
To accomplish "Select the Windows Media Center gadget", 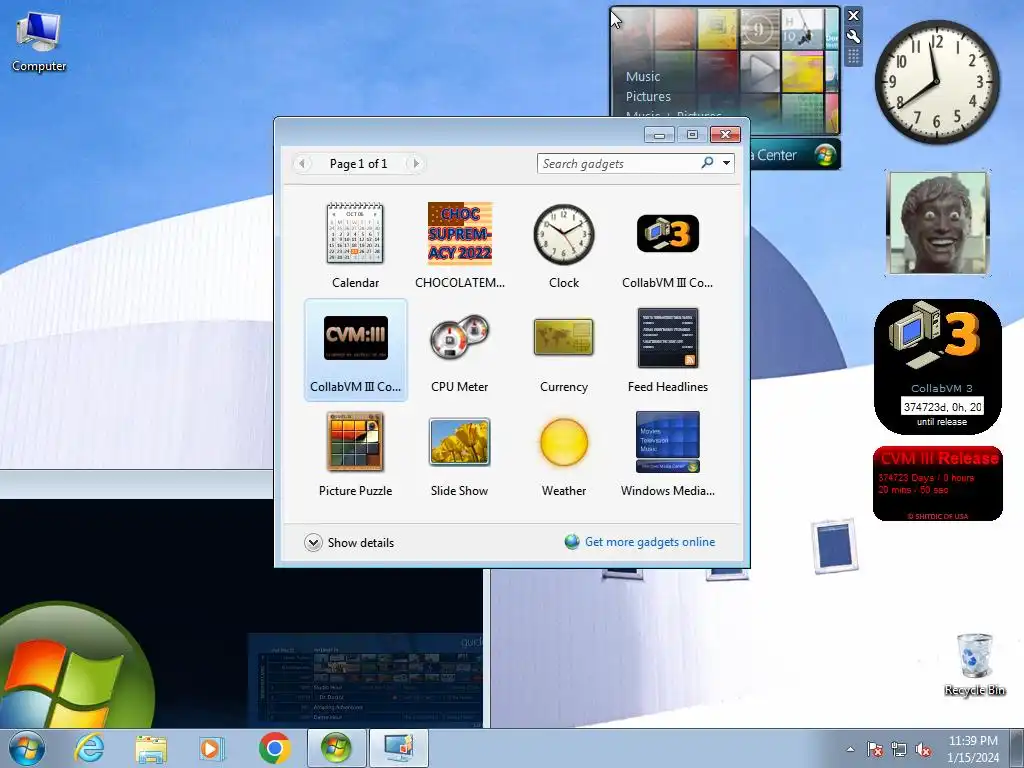I will (667, 454).
